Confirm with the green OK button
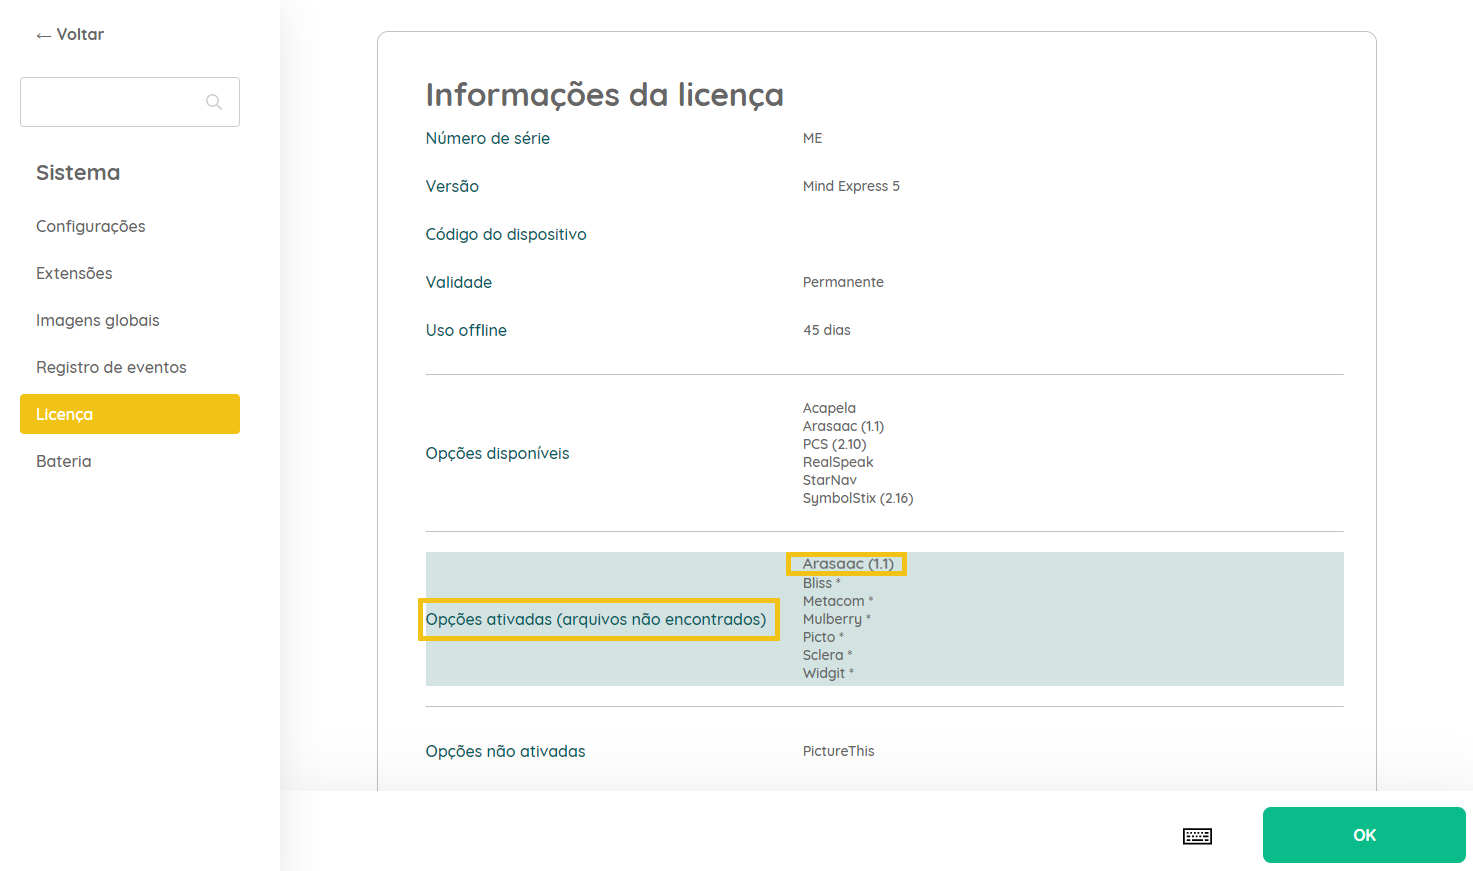This screenshot has width=1473, height=871. (x=1364, y=835)
